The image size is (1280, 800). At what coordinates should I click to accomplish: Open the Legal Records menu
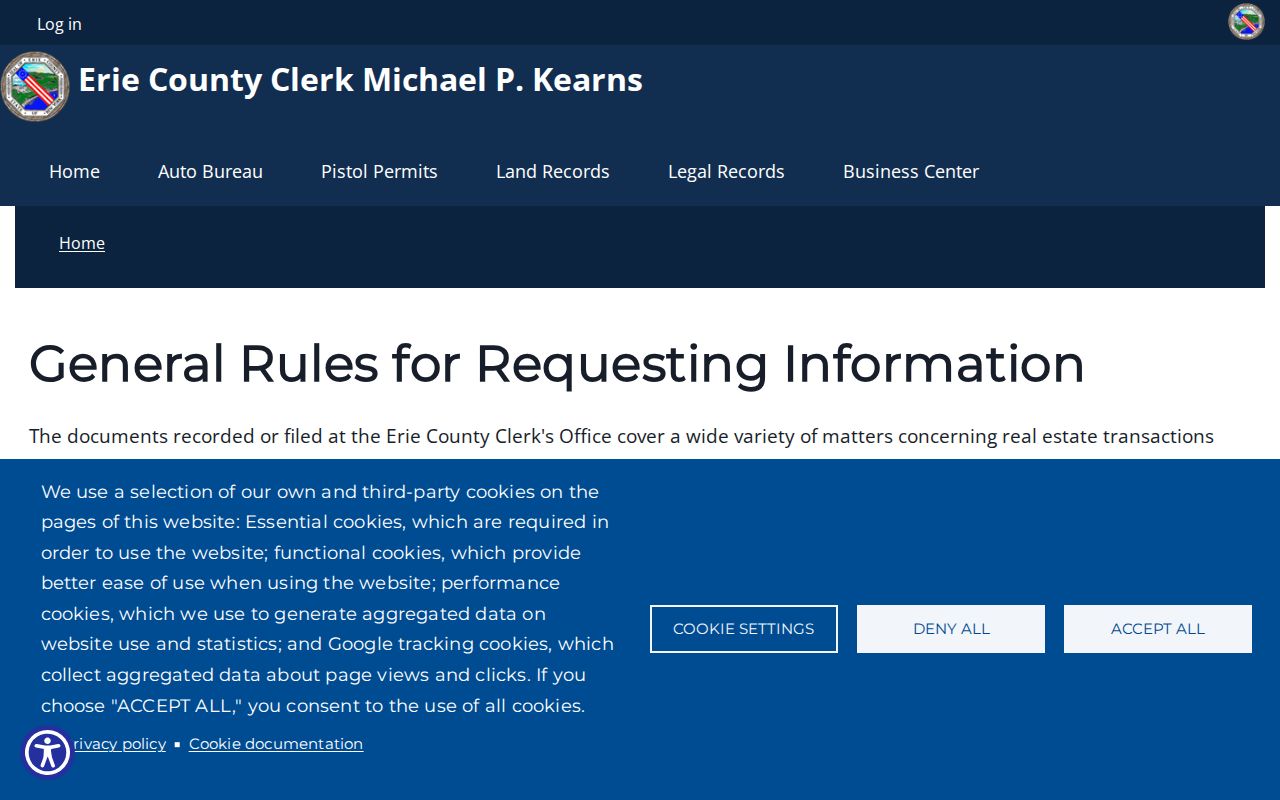tap(726, 171)
